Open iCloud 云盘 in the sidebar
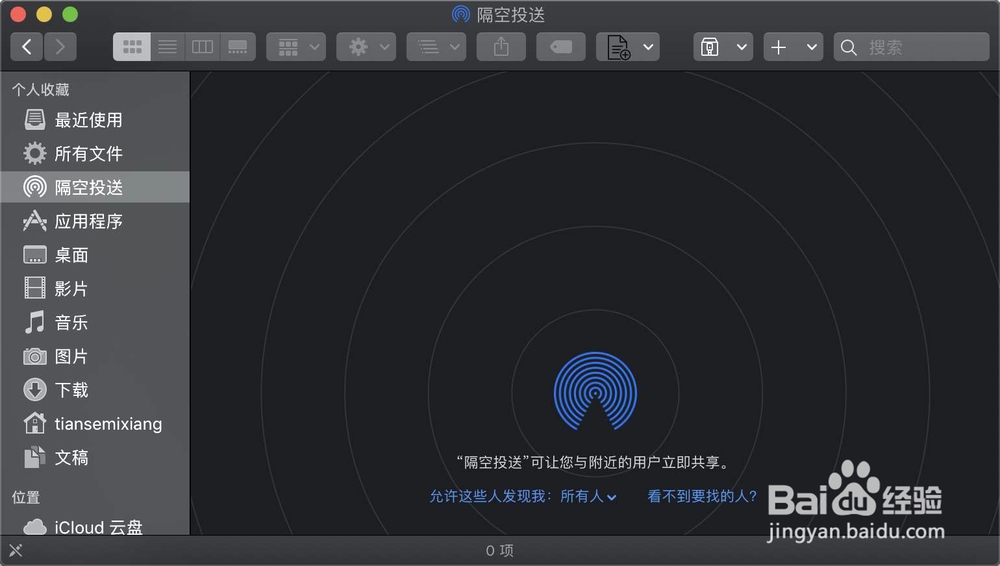 (95, 526)
